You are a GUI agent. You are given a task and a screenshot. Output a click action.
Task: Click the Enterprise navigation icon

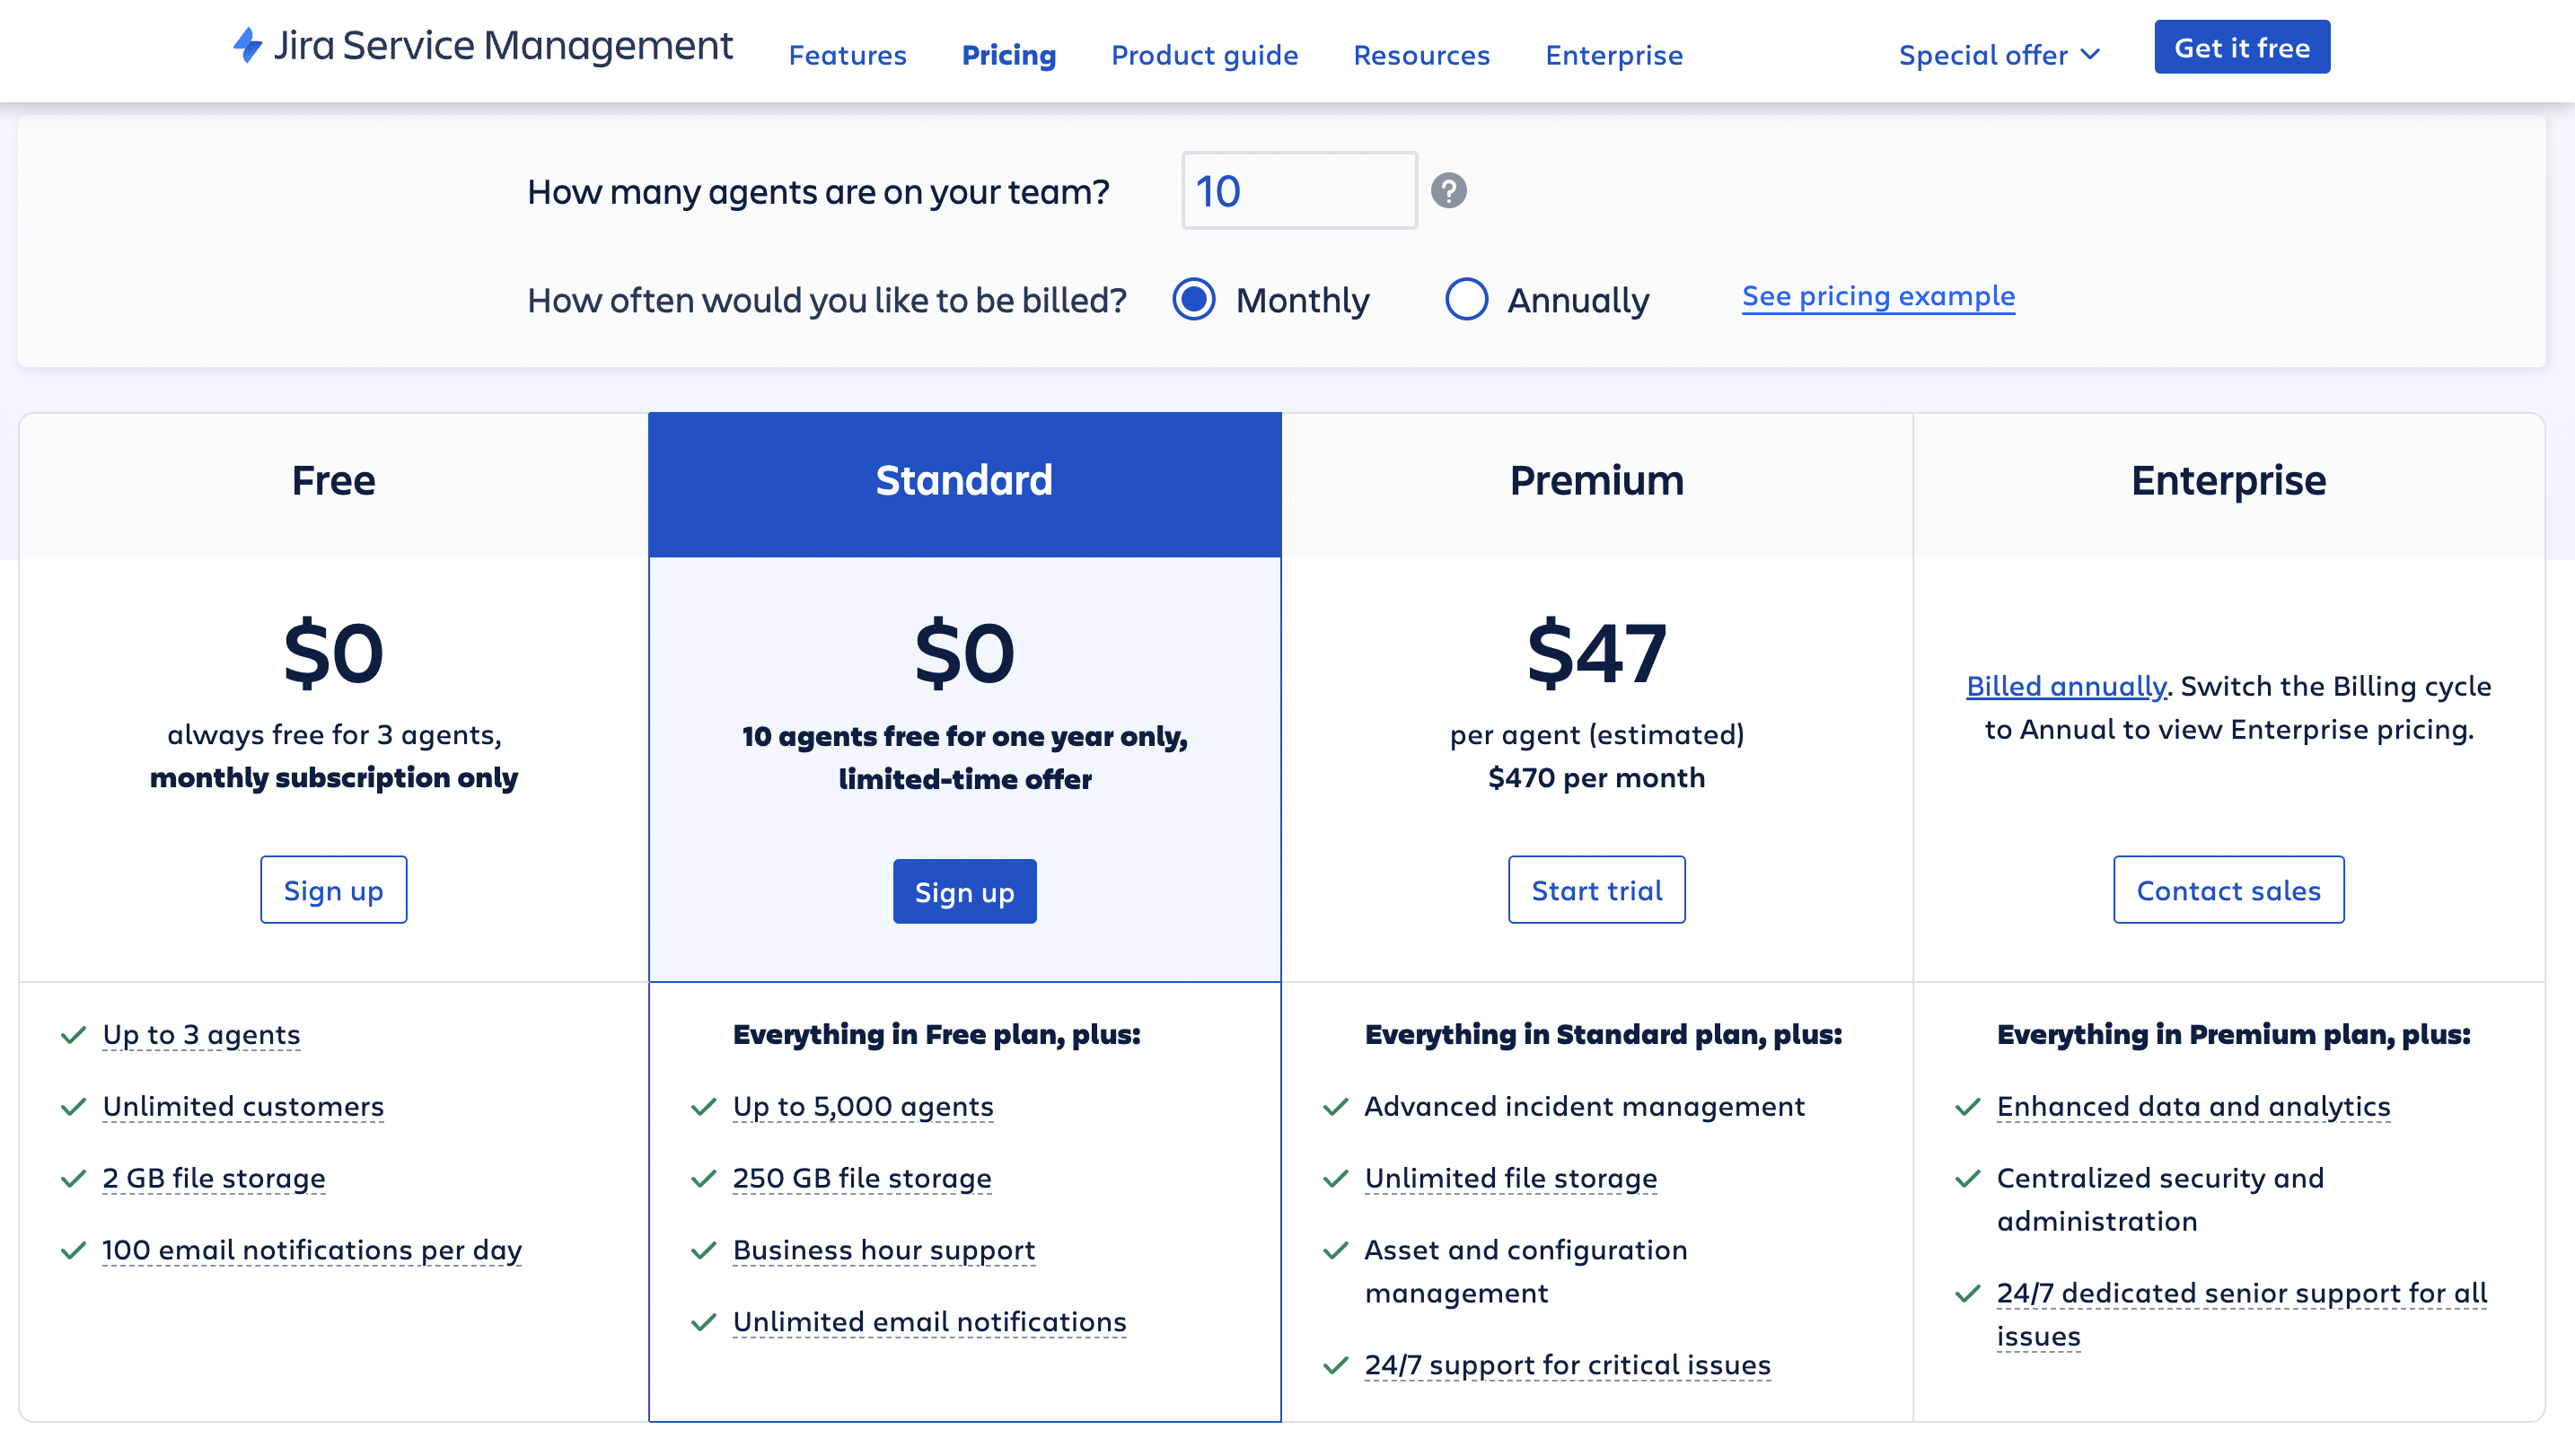[1614, 51]
